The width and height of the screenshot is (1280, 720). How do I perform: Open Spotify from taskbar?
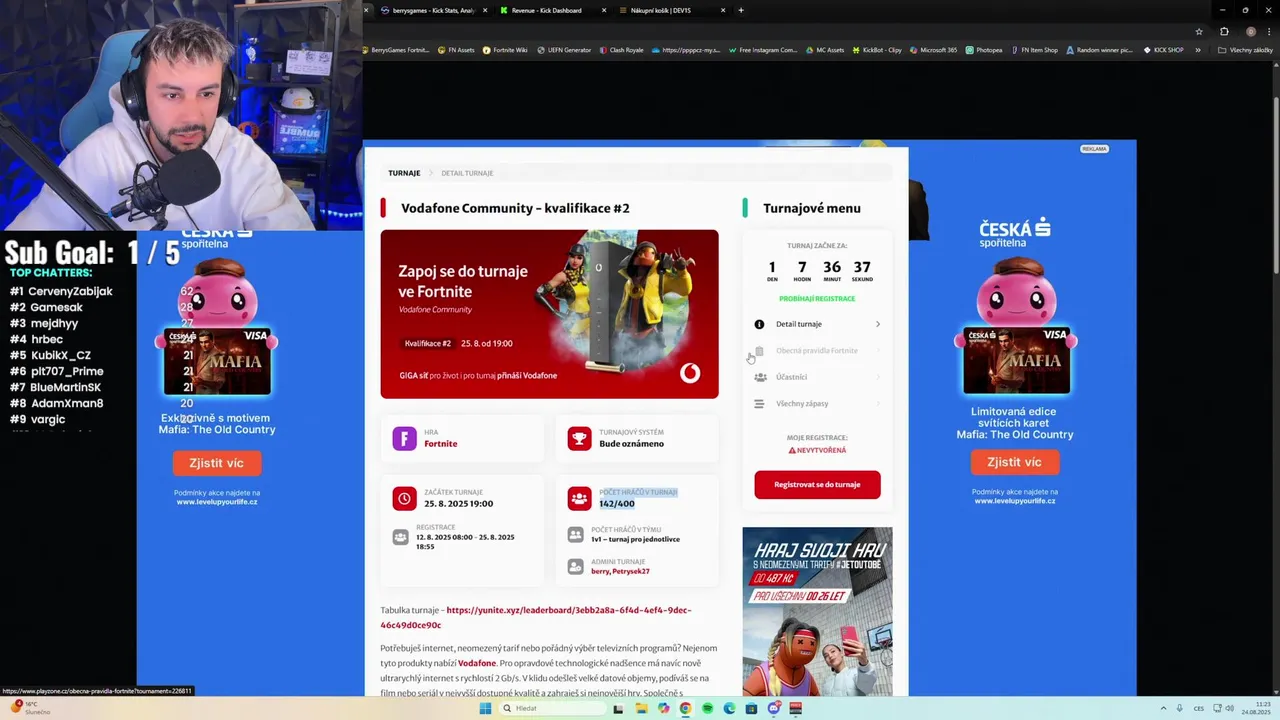tap(707, 708)
